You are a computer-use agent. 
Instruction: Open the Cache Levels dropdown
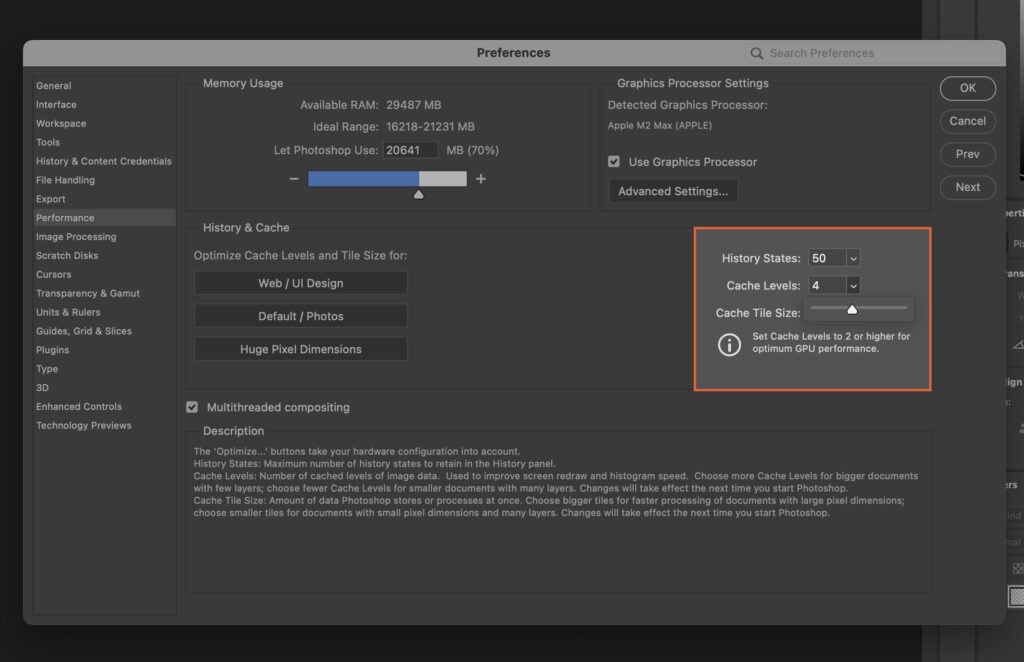pyautogui.click(x=851, y=285)
